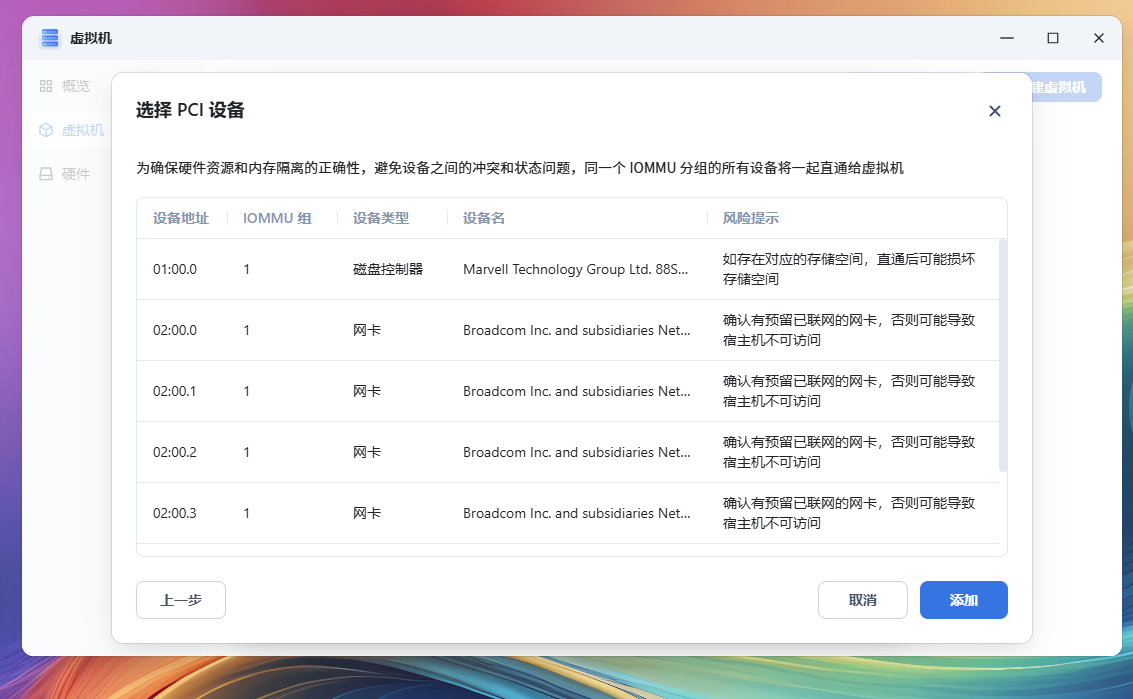Click the 硬件 hardware drive icon

(x=46, y=174)
